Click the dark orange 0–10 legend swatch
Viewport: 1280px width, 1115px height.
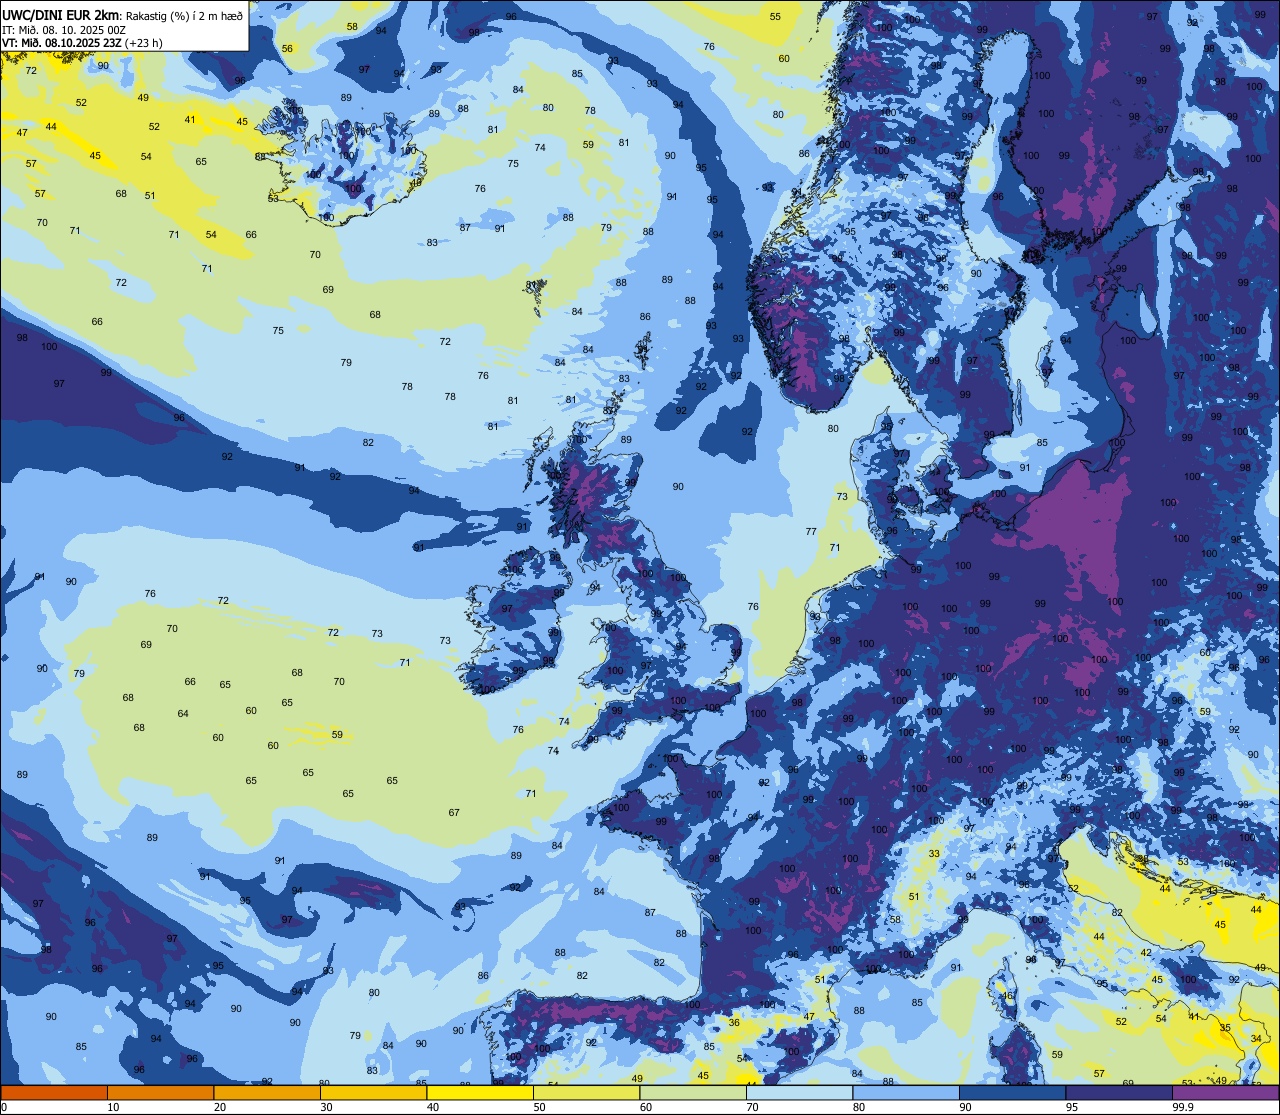(54, 1092)
